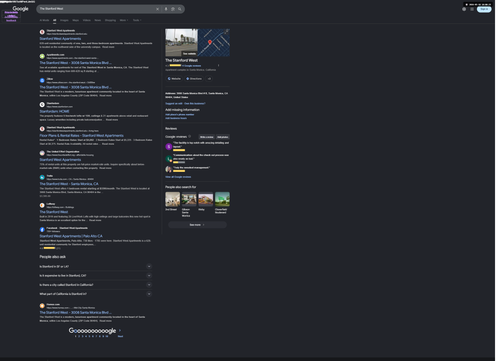
Task: Open first result titled Stanford West Apartments
Action: pos(60,39)
